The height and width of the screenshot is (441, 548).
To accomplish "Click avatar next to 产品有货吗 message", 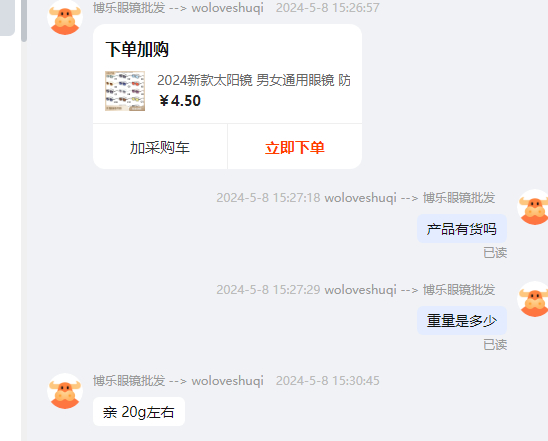I will tap(534, 207).
